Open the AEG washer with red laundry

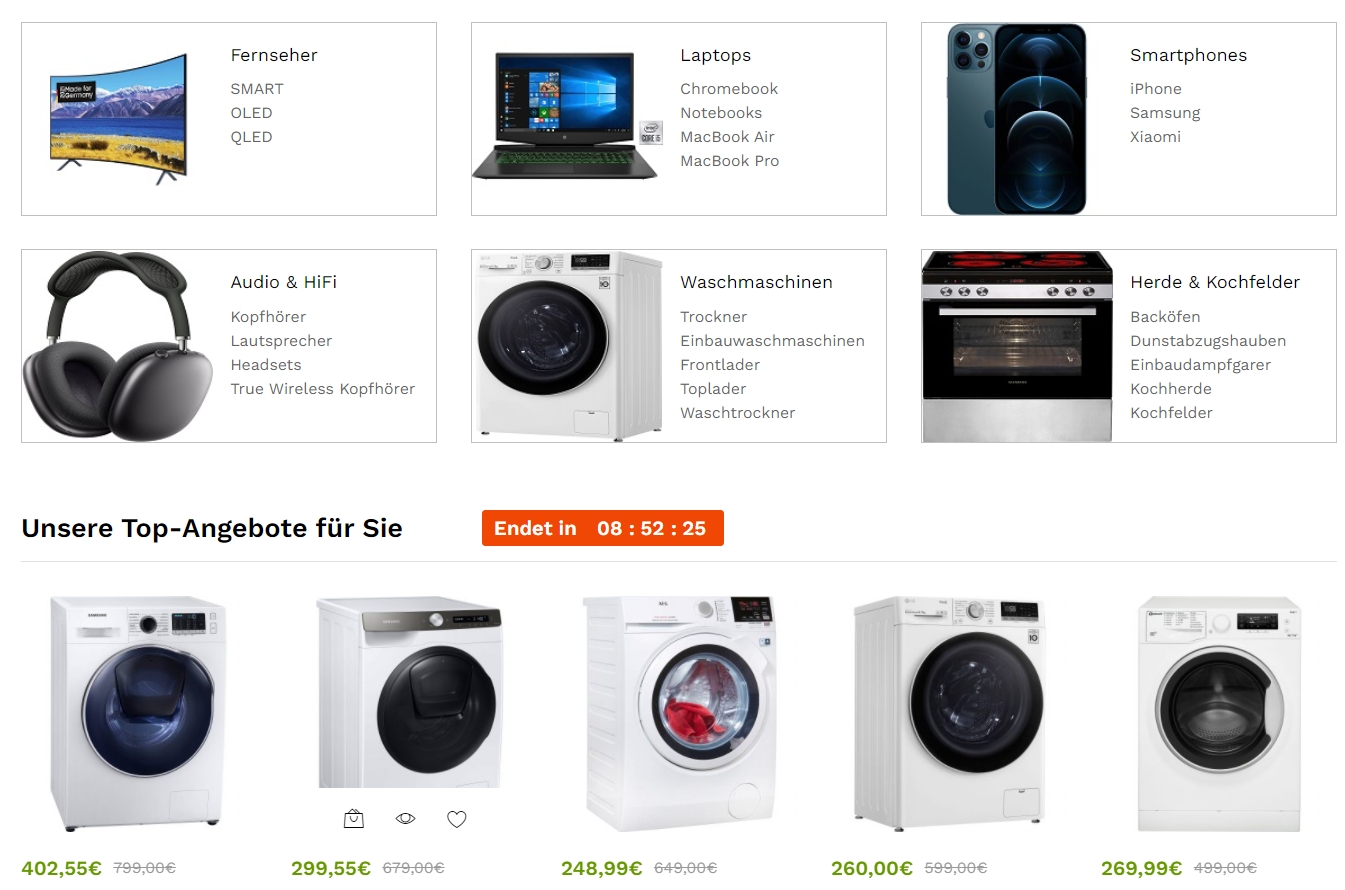[678, 713]
